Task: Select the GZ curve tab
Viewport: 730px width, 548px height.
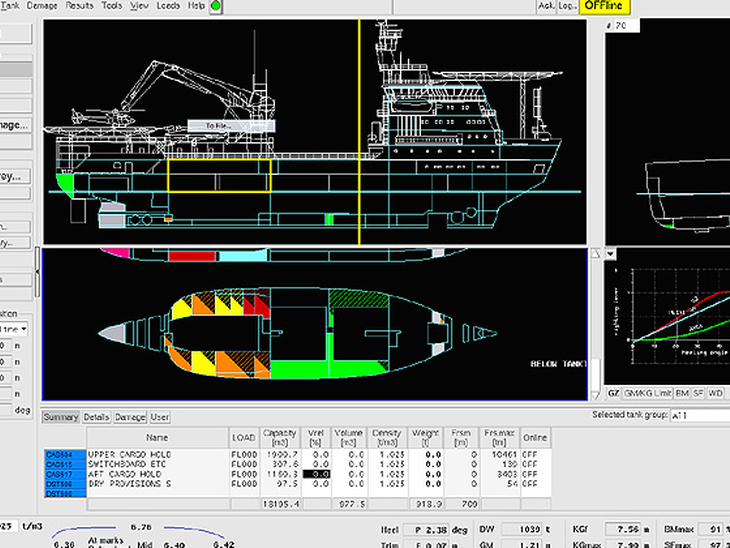Action: [x=614, y=393]
